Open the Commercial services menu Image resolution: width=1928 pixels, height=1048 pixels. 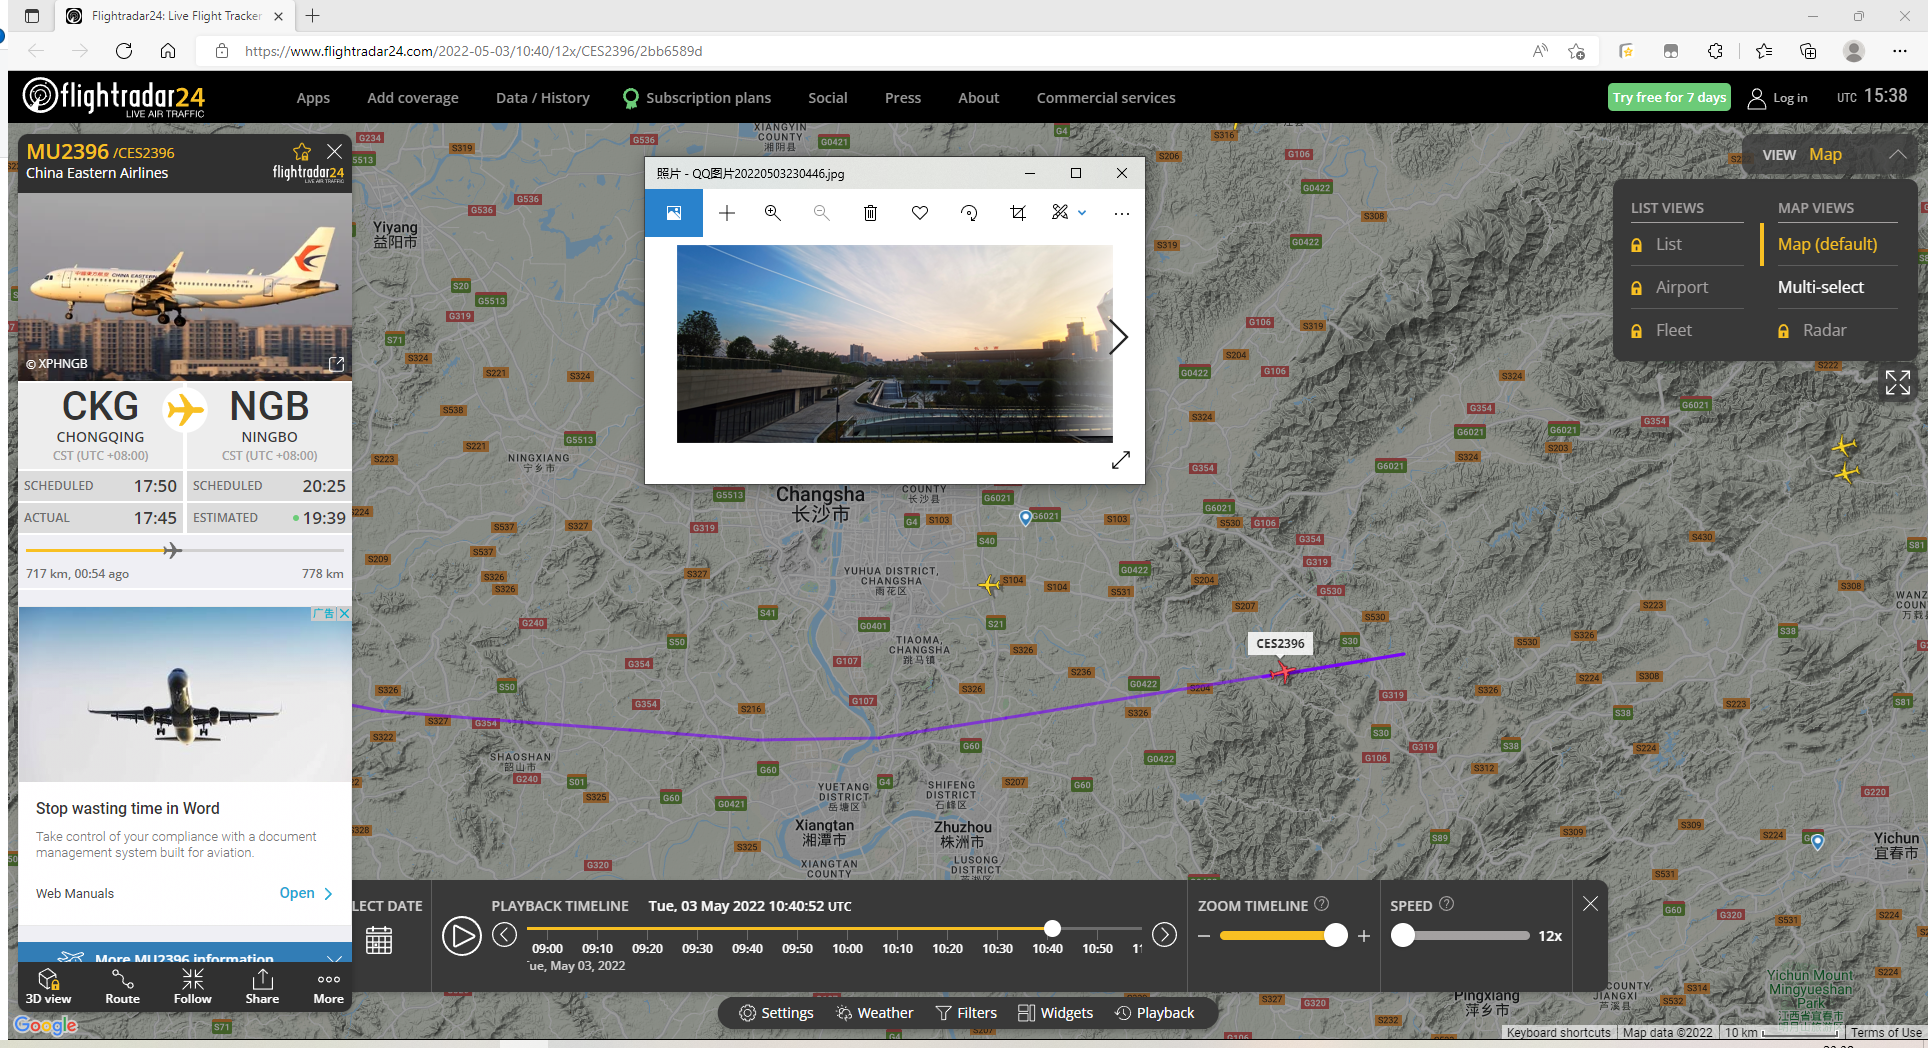coord(1105,98)
